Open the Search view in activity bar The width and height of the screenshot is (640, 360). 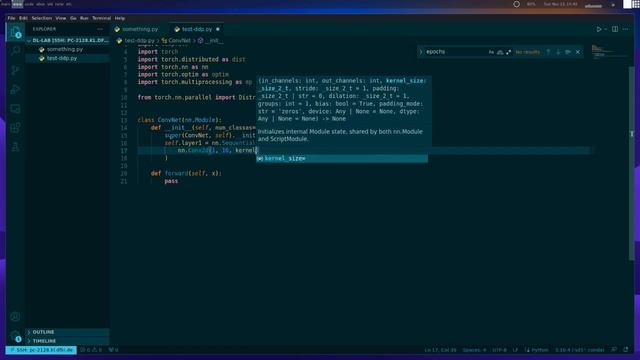[16, 51]
